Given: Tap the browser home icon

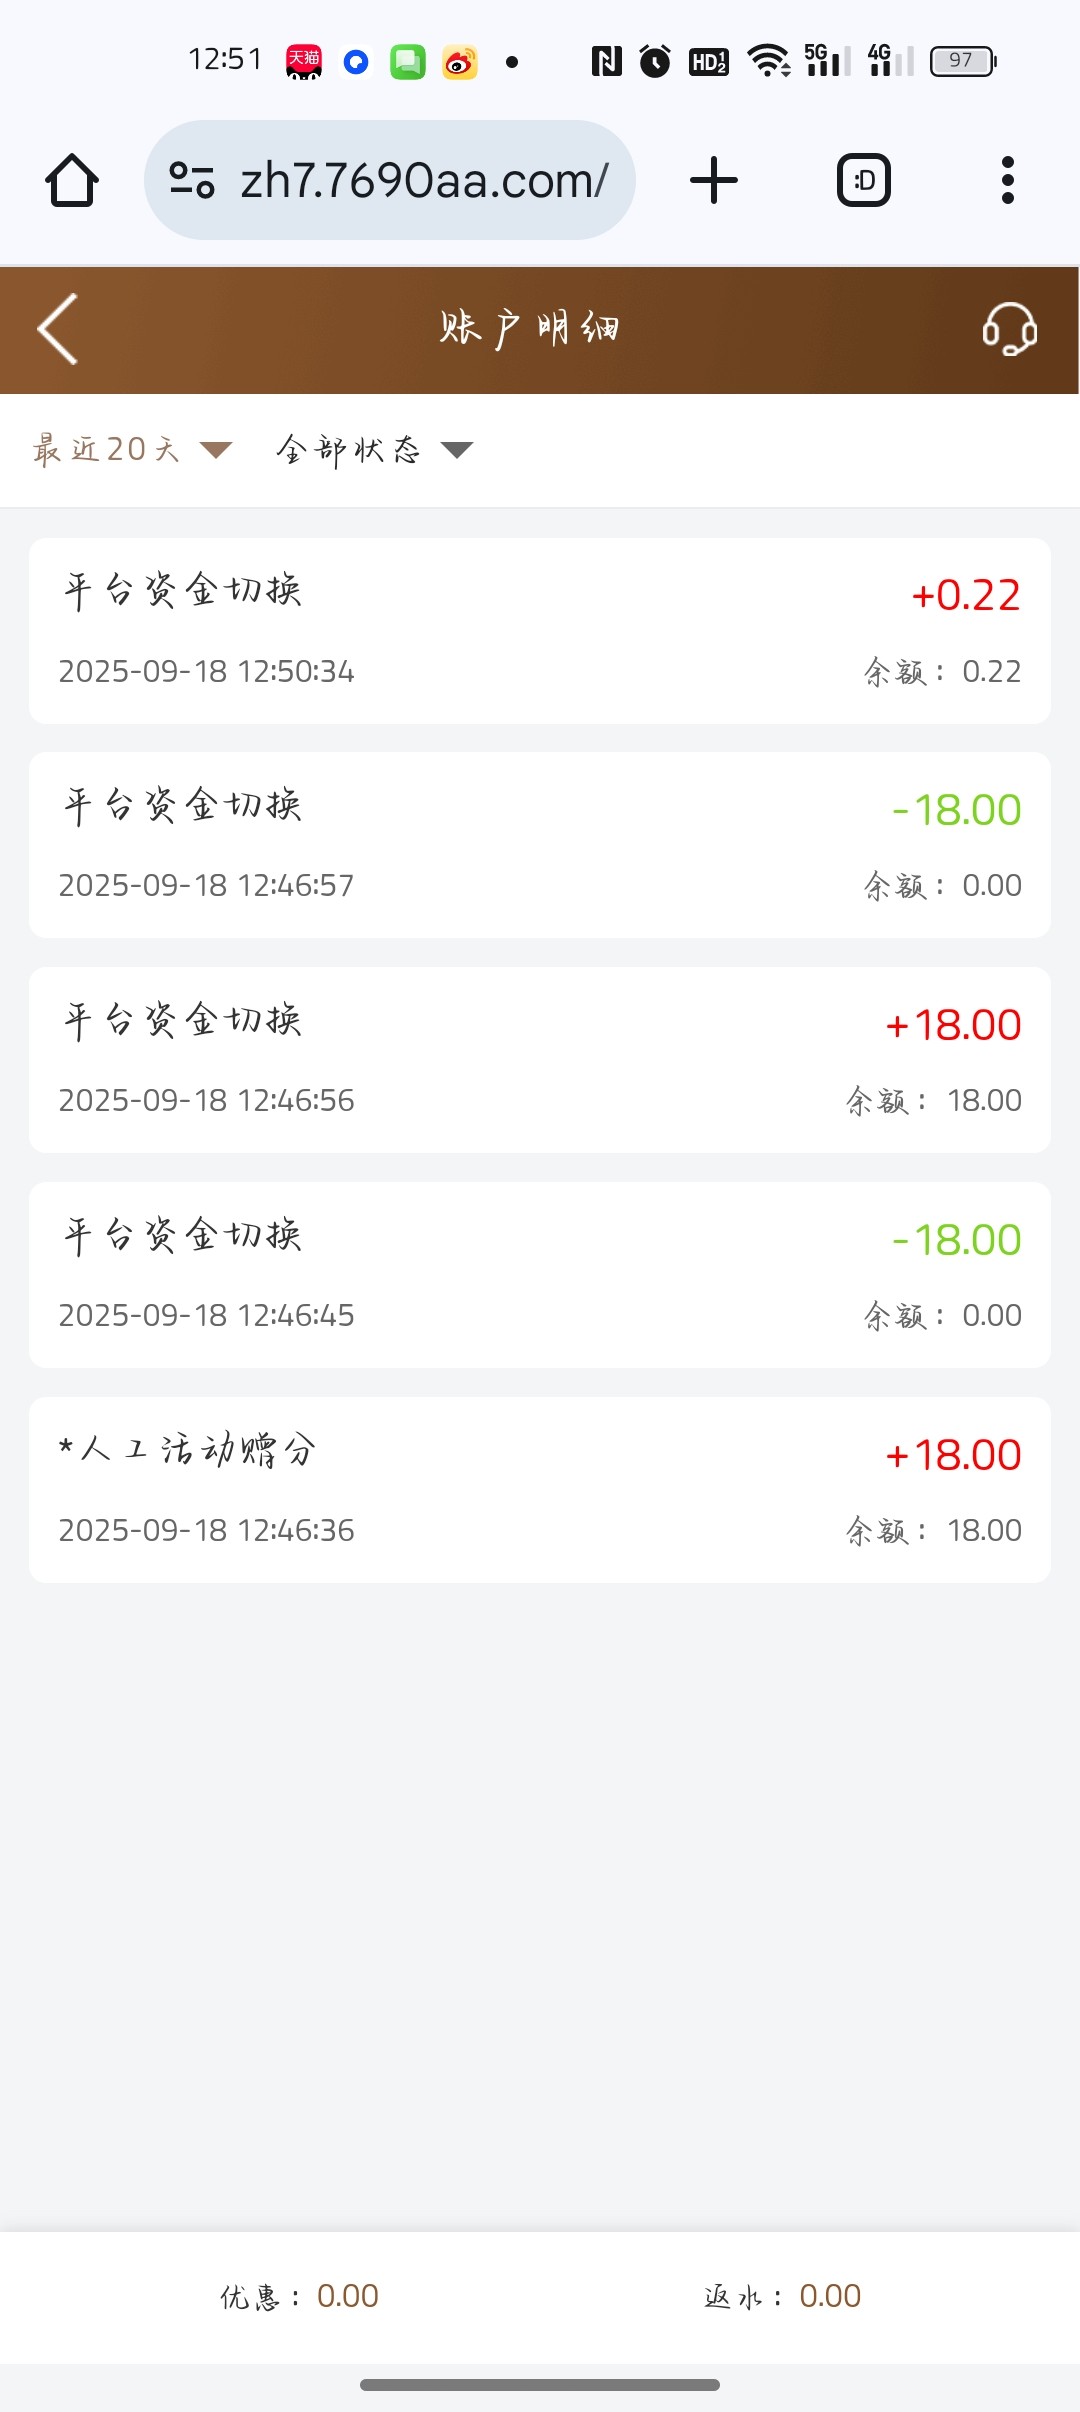Looking at the screenshot, I should (72, 181).
